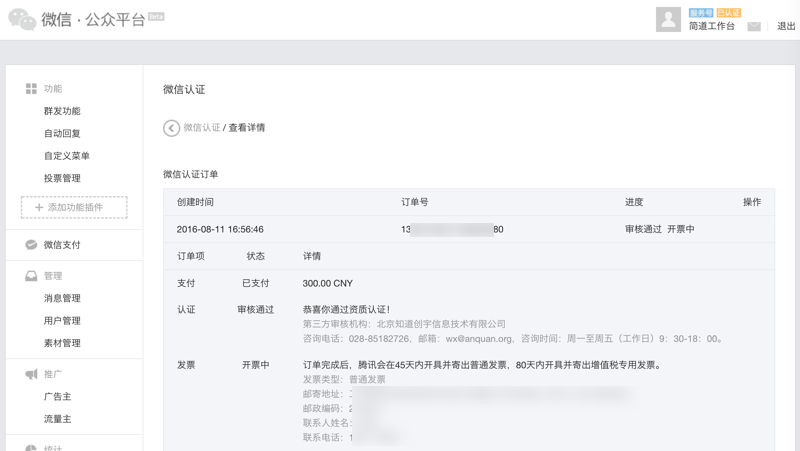Open 流量主 menu item
The image size is (800, 451).
click(58, 419)
